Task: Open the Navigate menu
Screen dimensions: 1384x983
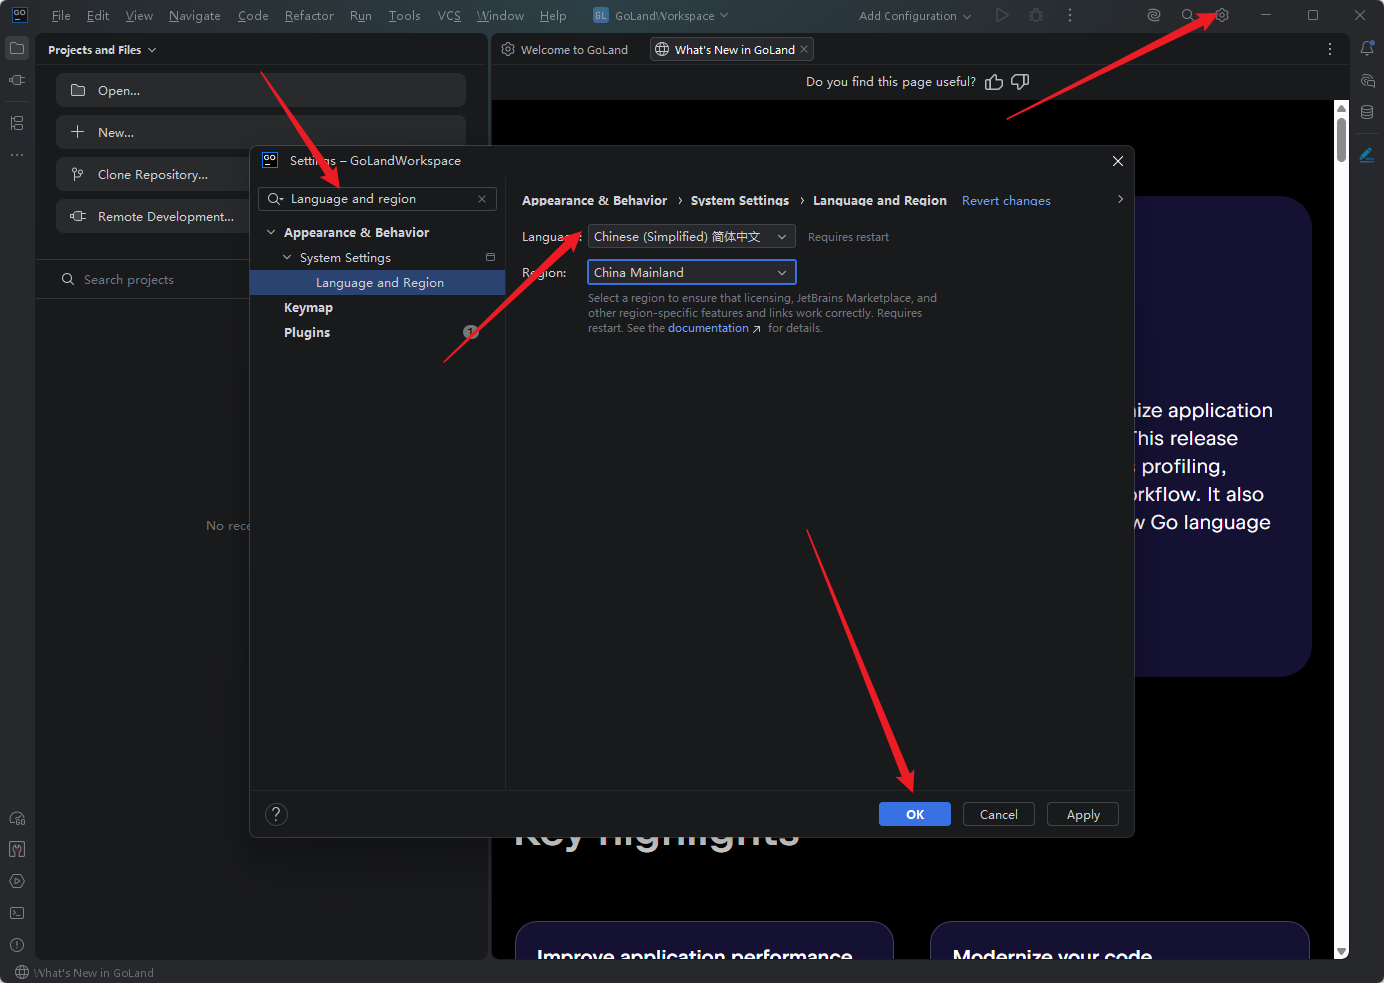Action: click(195, 16)
